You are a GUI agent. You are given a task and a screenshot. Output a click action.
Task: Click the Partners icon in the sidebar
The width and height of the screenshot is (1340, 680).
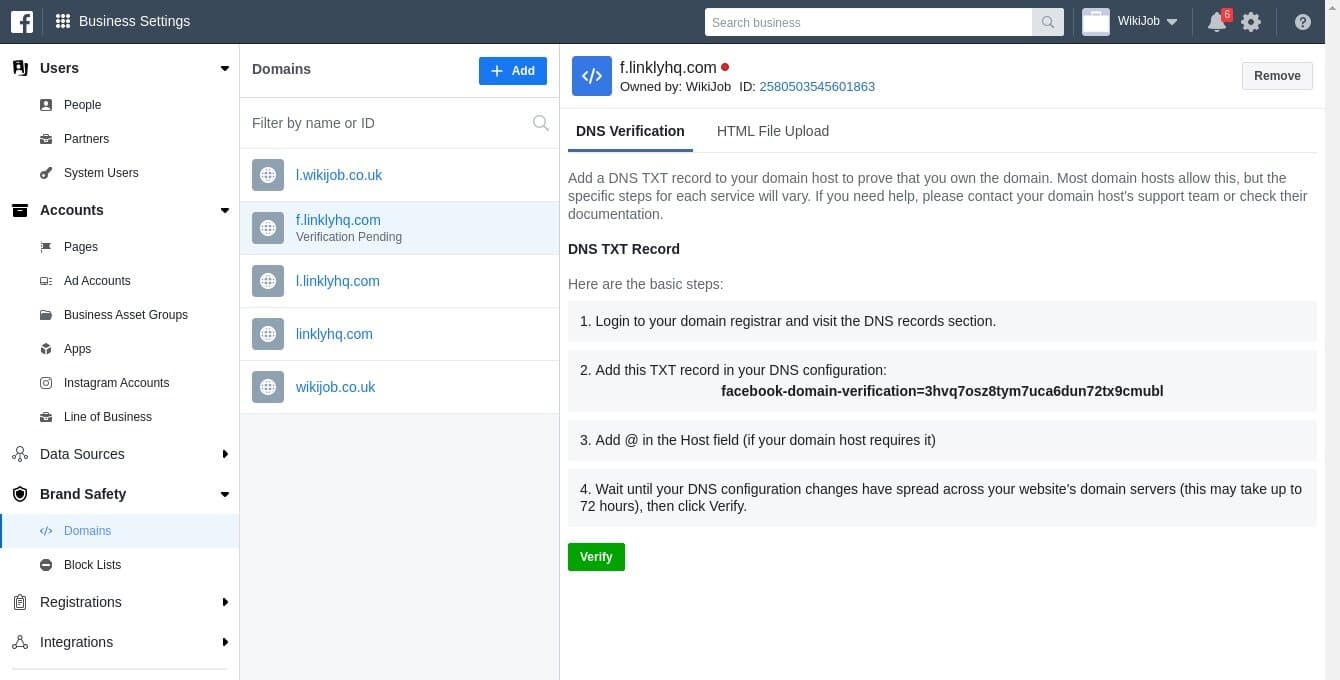(46, 139)
